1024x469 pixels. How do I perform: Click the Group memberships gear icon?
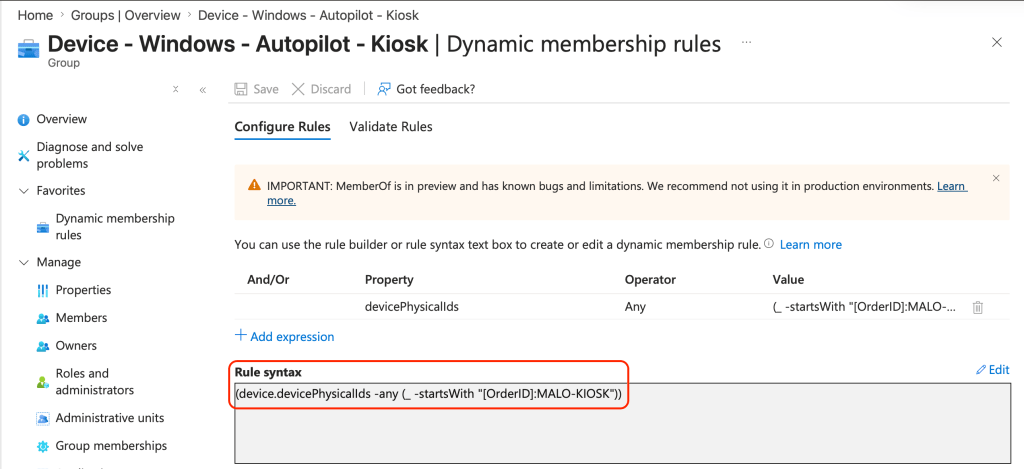(43, 446)
